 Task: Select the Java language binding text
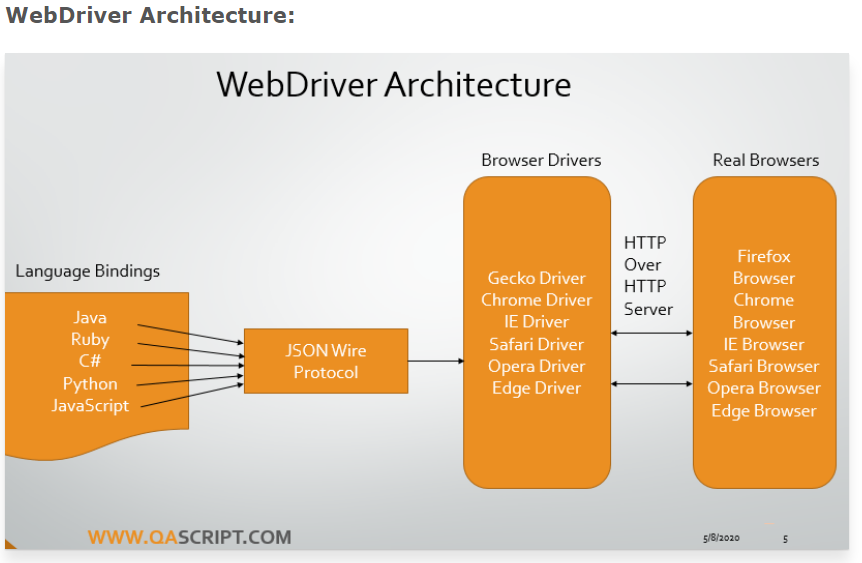(90, 318)
